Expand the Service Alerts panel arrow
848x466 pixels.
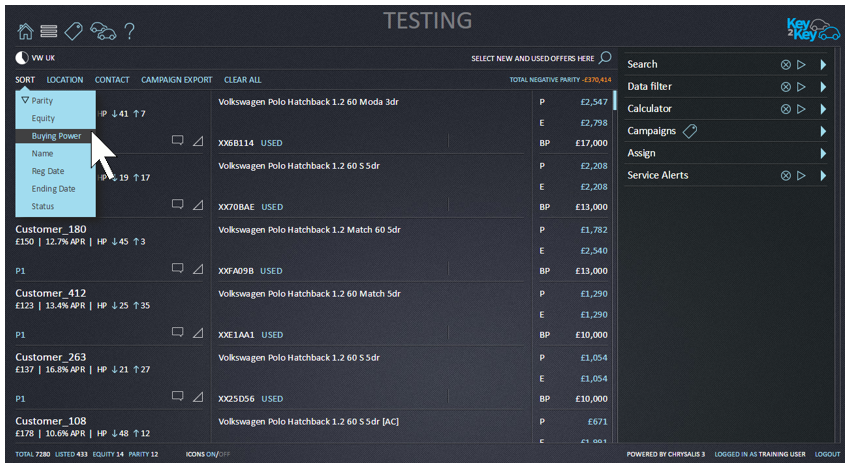click(823, 175)
